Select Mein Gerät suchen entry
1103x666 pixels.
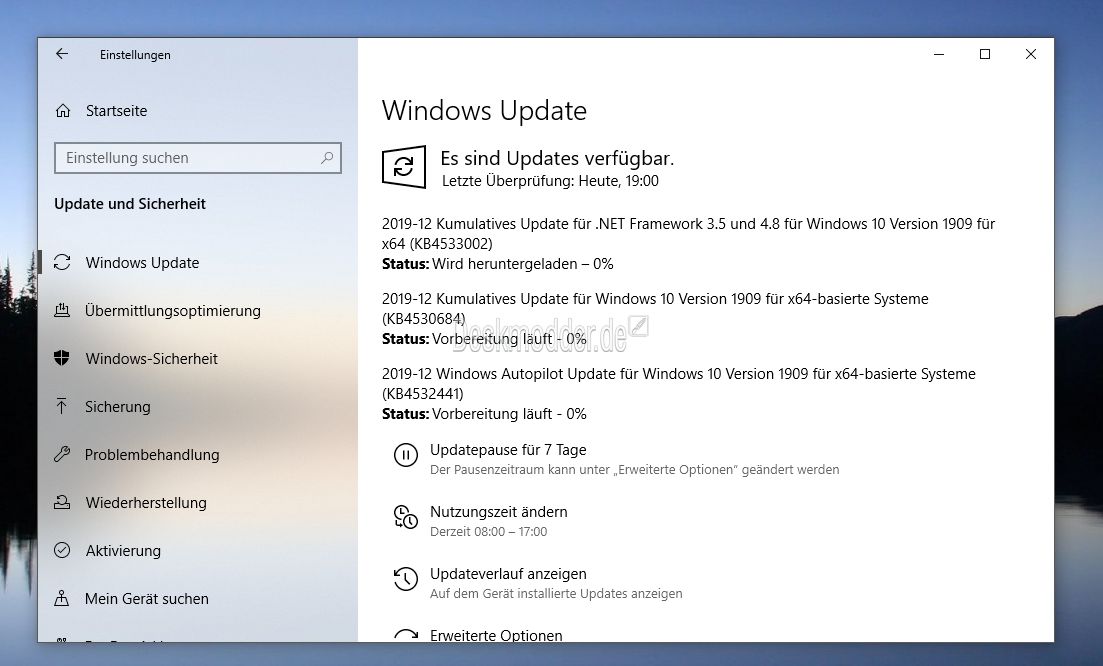point(147,598)
